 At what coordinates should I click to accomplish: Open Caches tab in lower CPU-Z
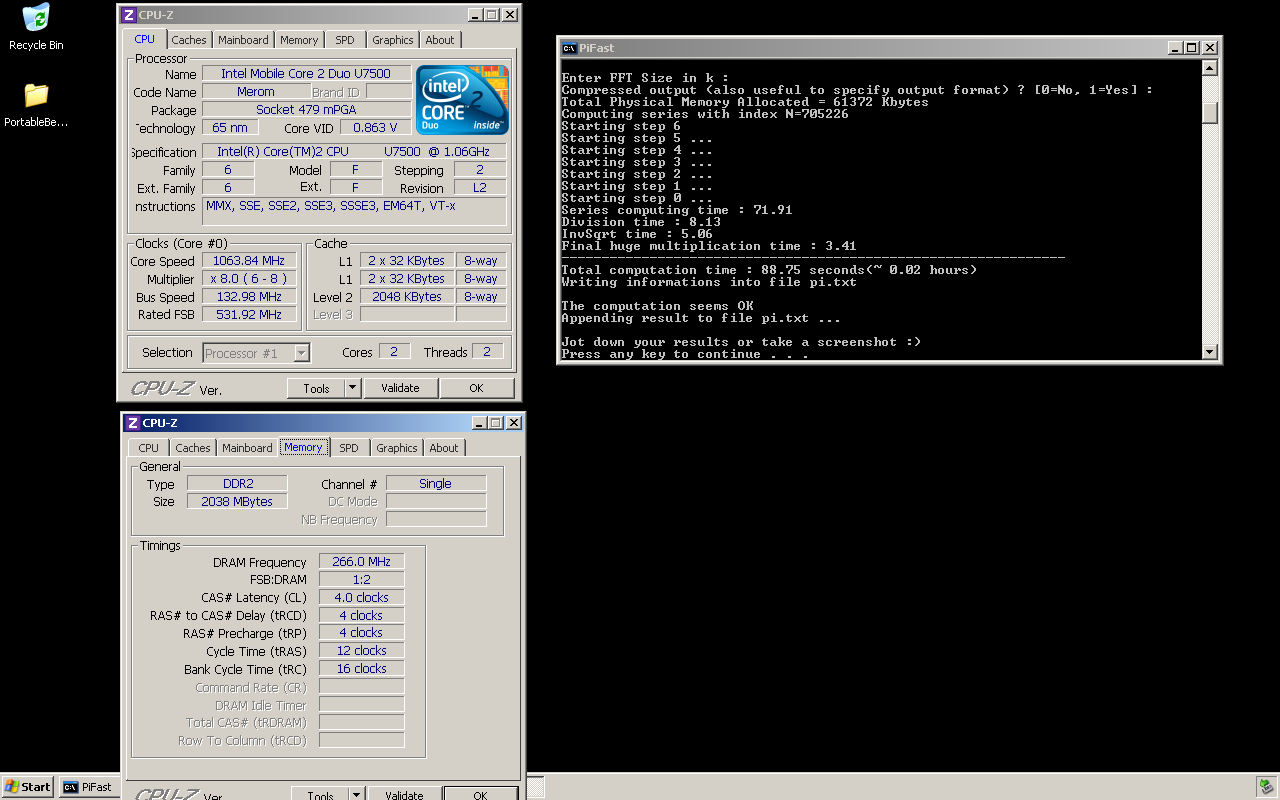pos(193,448)
